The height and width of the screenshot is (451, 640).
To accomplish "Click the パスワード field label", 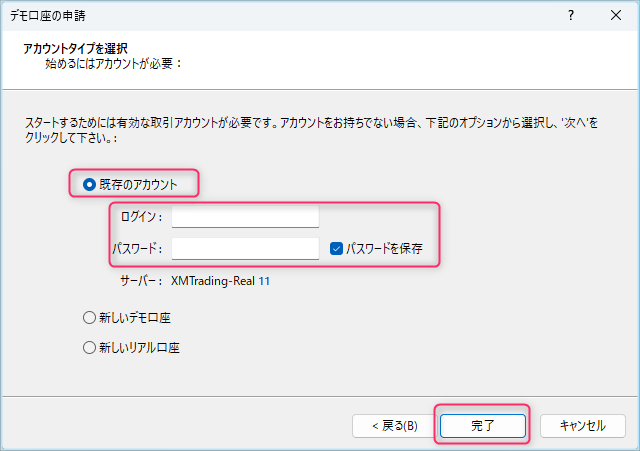I will 138,249.
